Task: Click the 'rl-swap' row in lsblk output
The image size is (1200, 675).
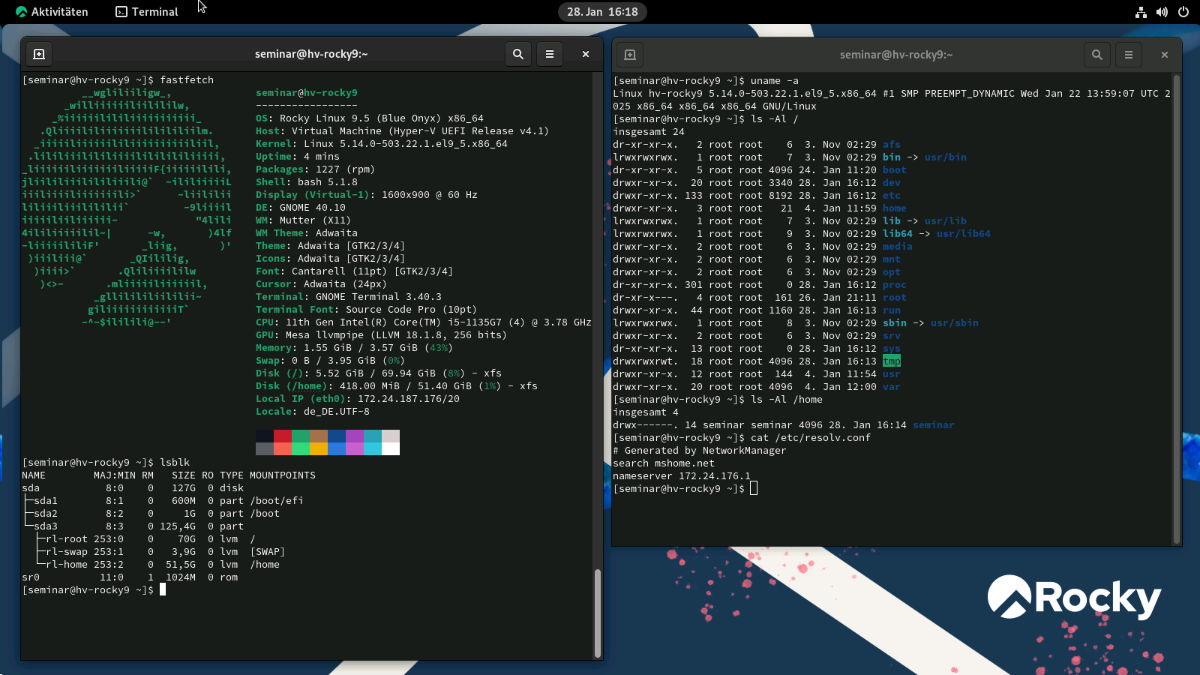Action: pos(155,551)
